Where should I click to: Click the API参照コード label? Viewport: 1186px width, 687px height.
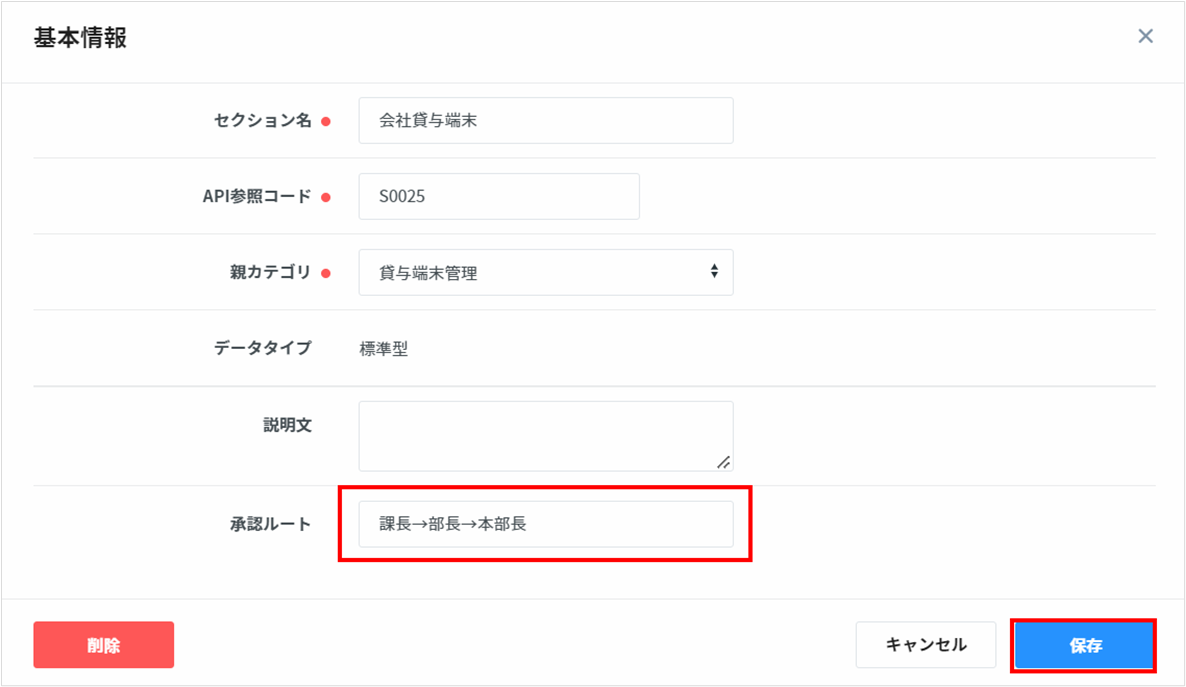coord(257,197)
